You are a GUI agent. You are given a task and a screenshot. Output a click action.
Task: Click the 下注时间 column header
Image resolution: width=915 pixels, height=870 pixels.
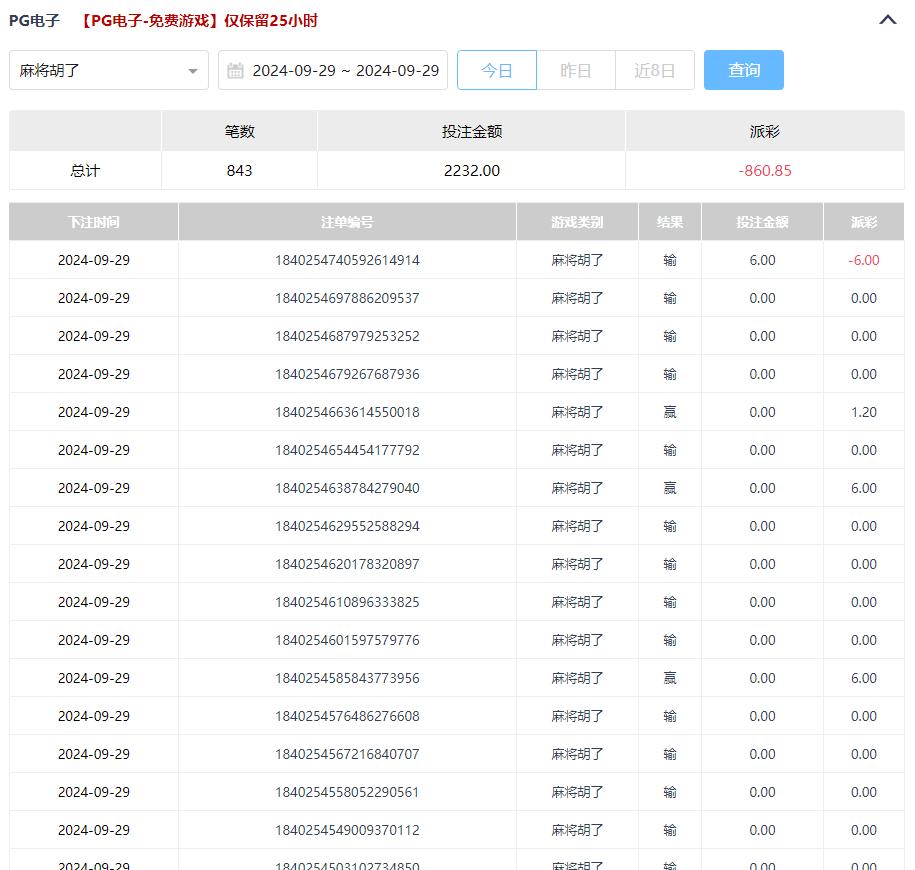click(94, 222)
